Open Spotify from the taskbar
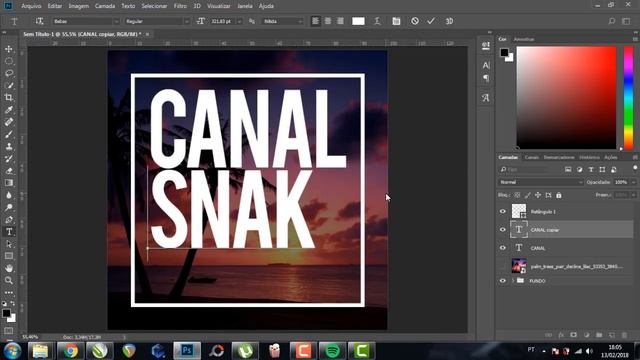640x360 pixels. tap(332, 351)
